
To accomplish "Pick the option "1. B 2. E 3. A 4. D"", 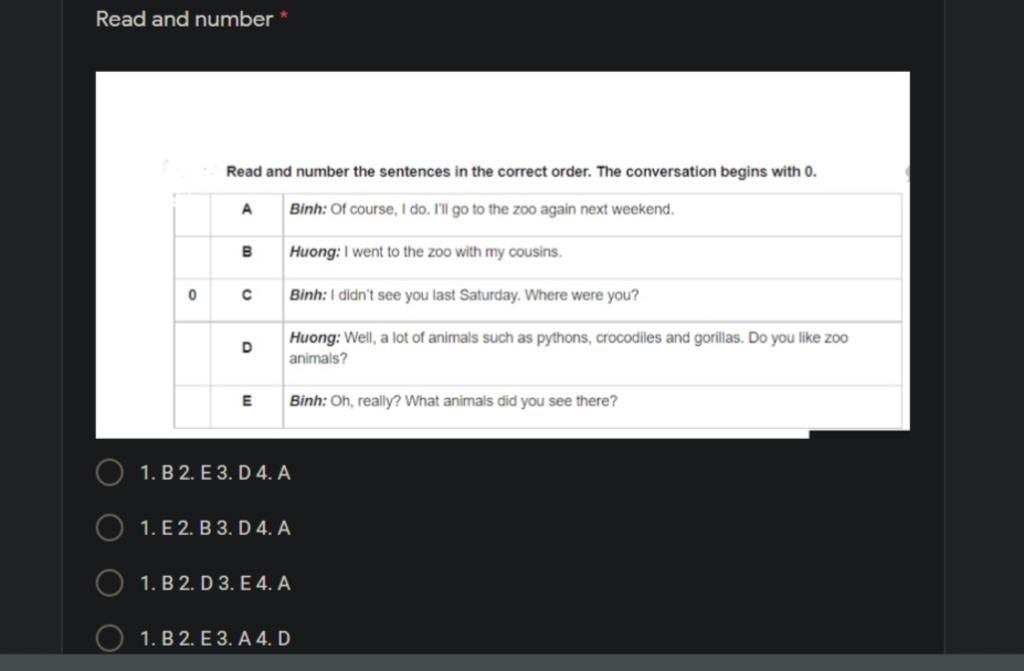I will coord(109,638).
